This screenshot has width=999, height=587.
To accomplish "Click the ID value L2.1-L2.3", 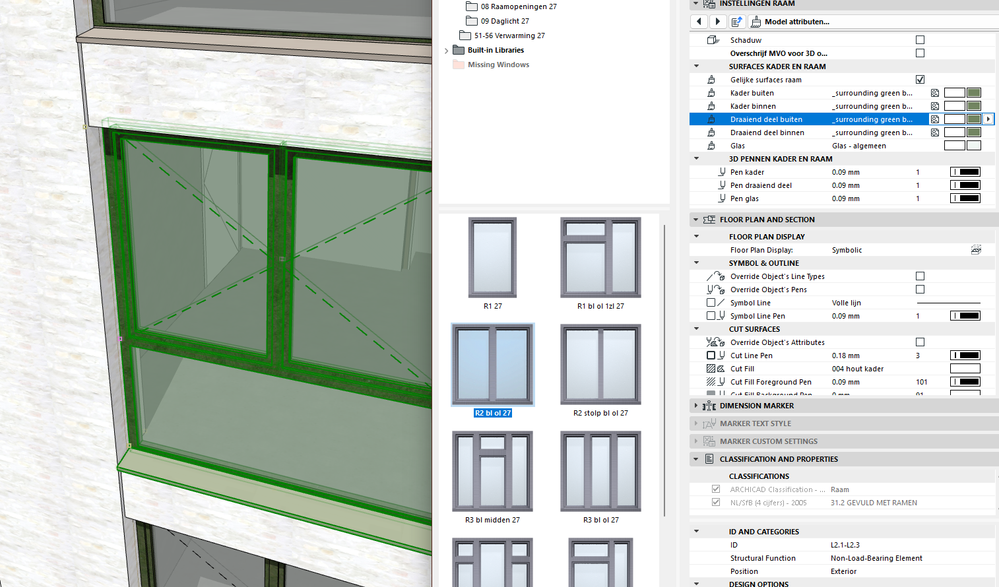I will point(845,545).
